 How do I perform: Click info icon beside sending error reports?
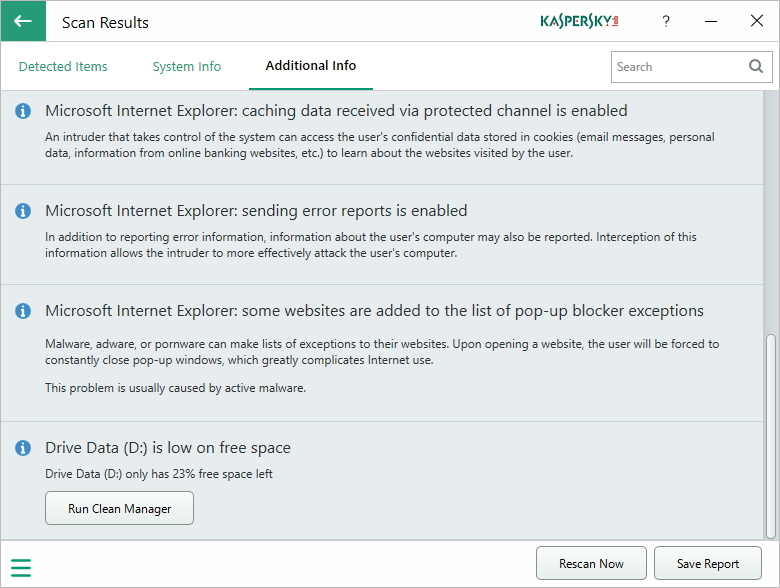[x=23, y=211]
